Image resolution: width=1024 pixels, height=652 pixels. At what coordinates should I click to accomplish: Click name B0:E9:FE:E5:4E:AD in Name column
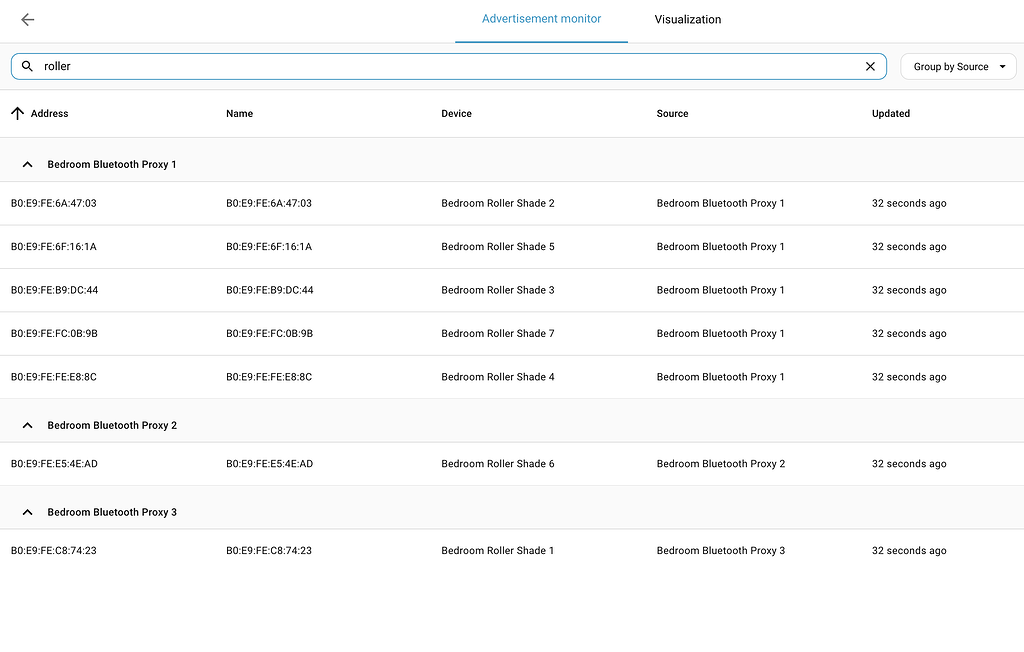pyautogui.click(x=270, y=464)
